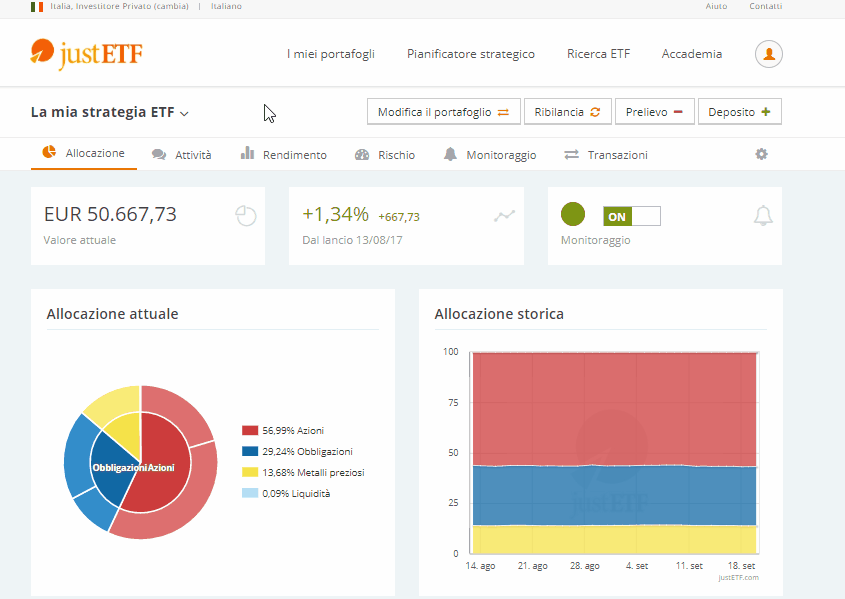
Task: Click the trend line icon beside performance
Action: pos(504,216)
